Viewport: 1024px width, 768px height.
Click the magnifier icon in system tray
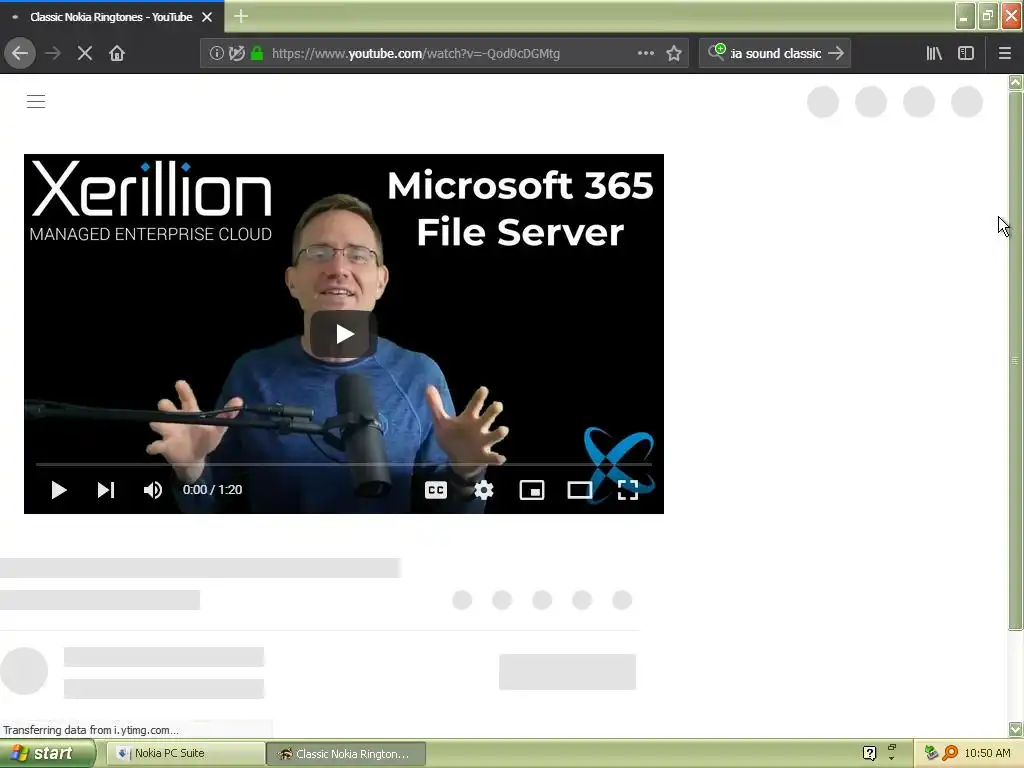950,754
